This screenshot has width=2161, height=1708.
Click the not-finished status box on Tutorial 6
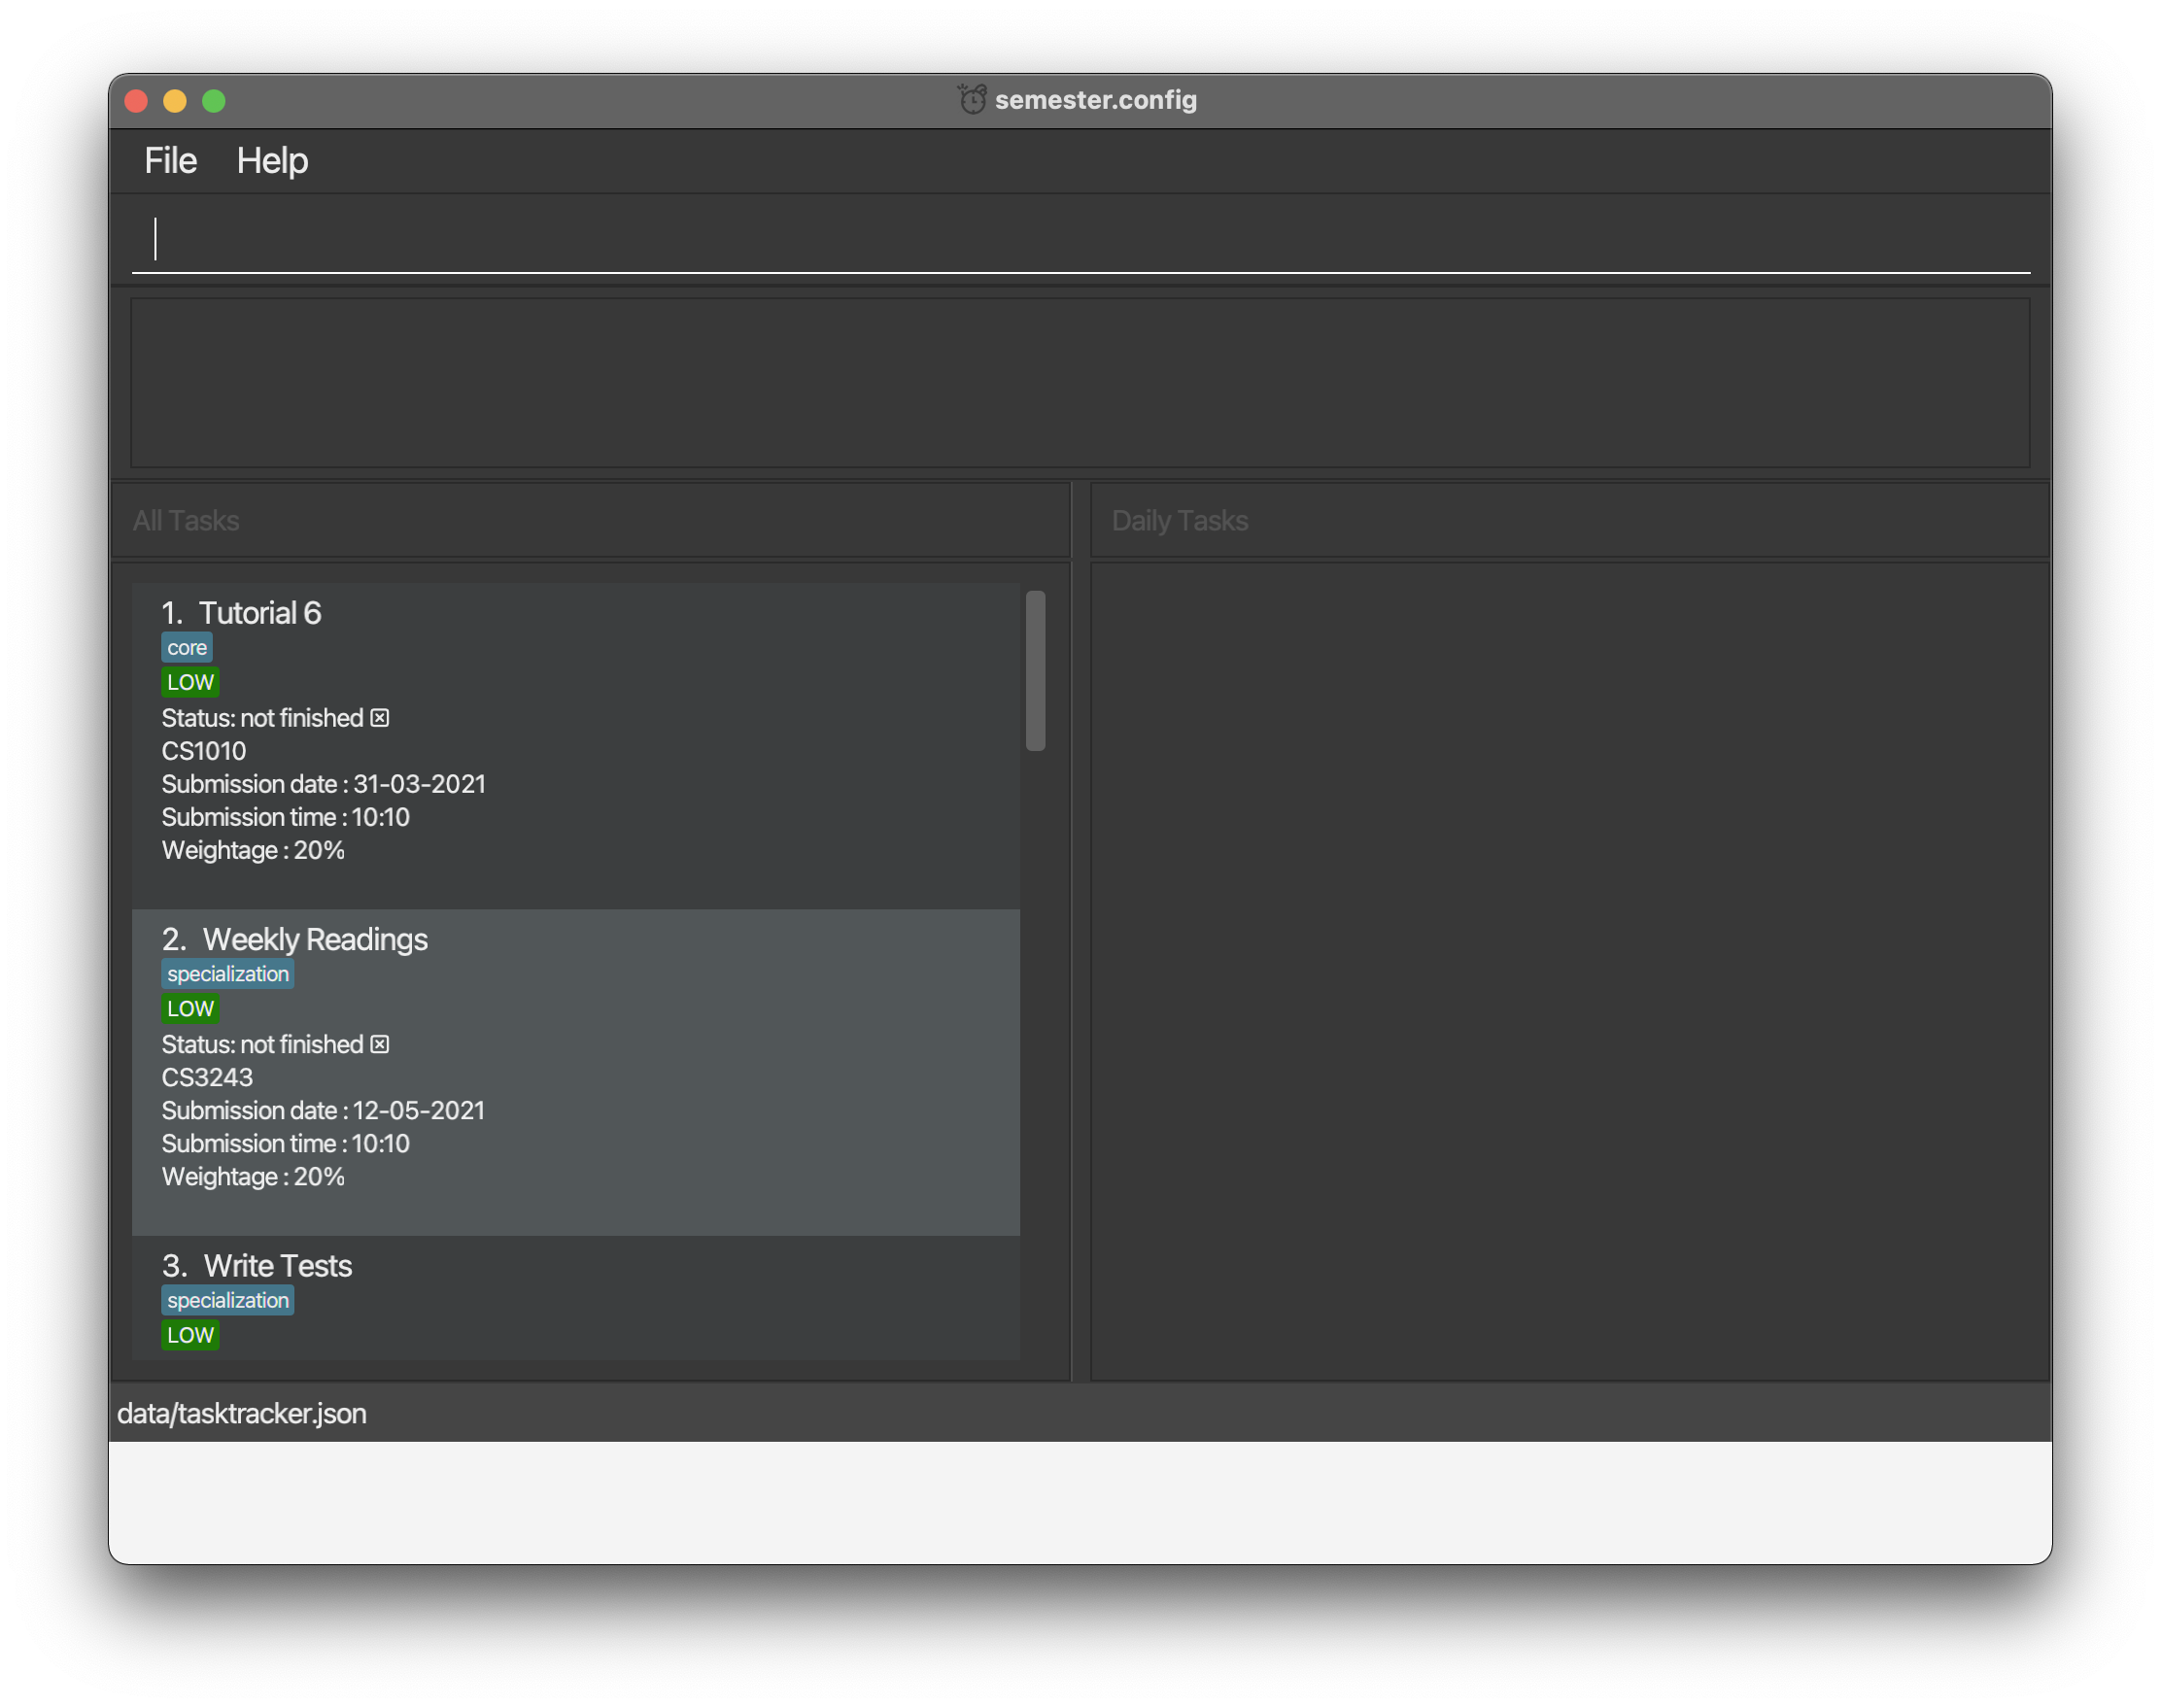(380, 718)
